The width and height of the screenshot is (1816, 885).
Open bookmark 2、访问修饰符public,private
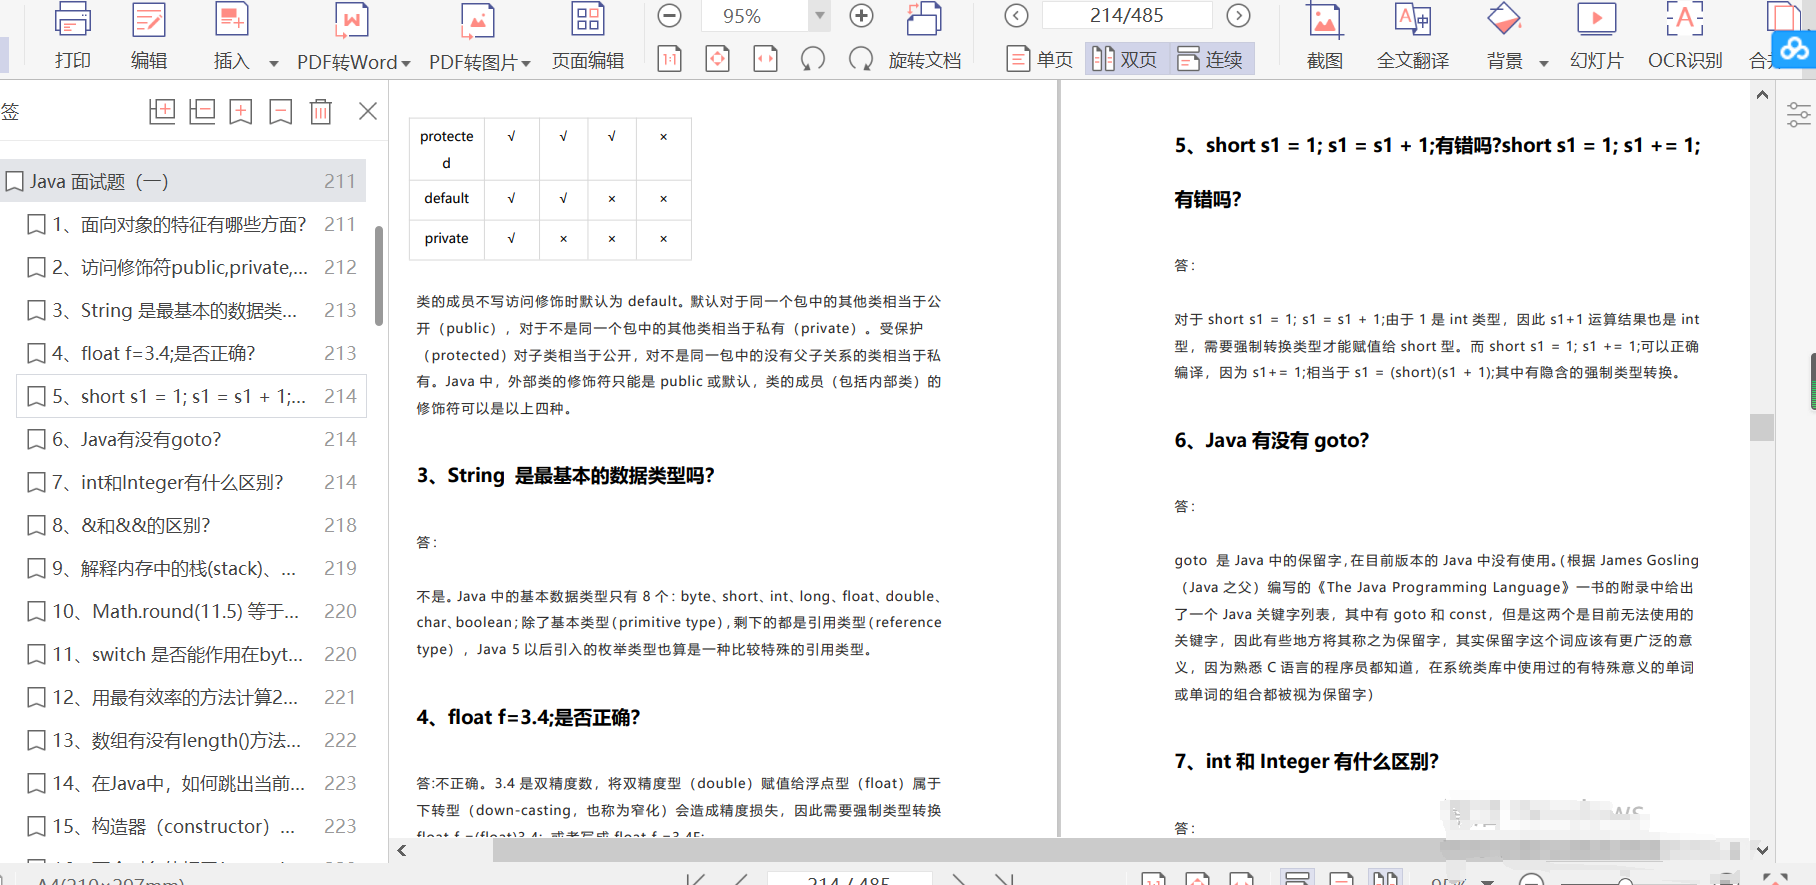coord(192,267)
